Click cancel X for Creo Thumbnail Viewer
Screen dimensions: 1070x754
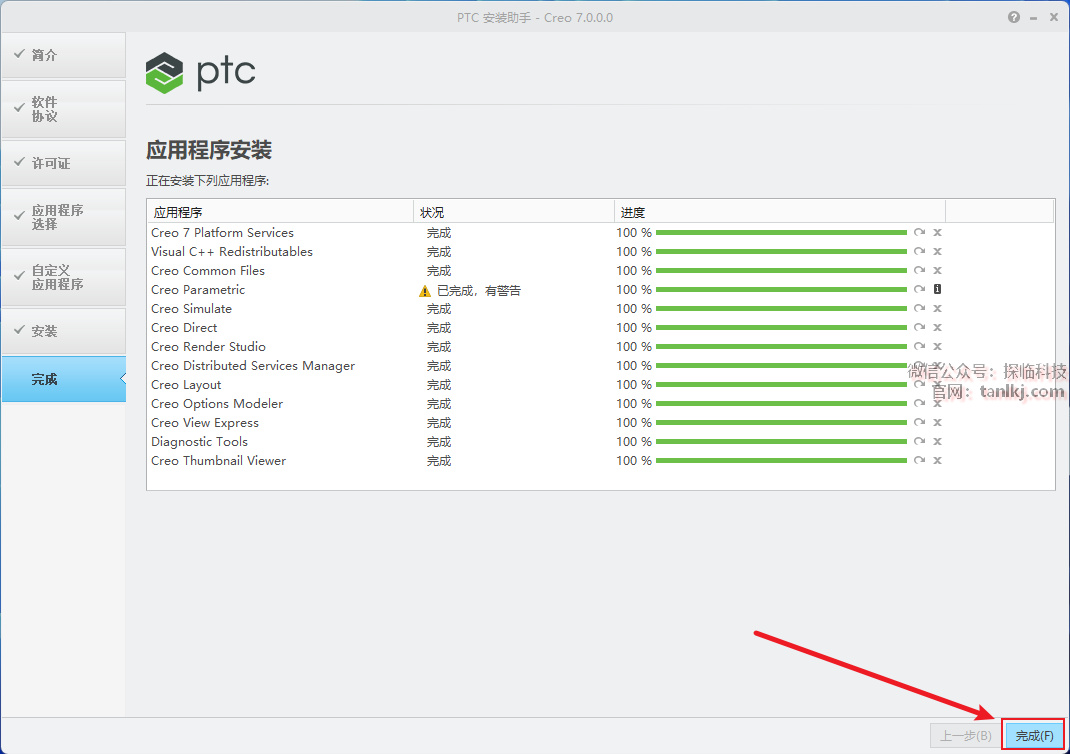click(x=938, y=461)
